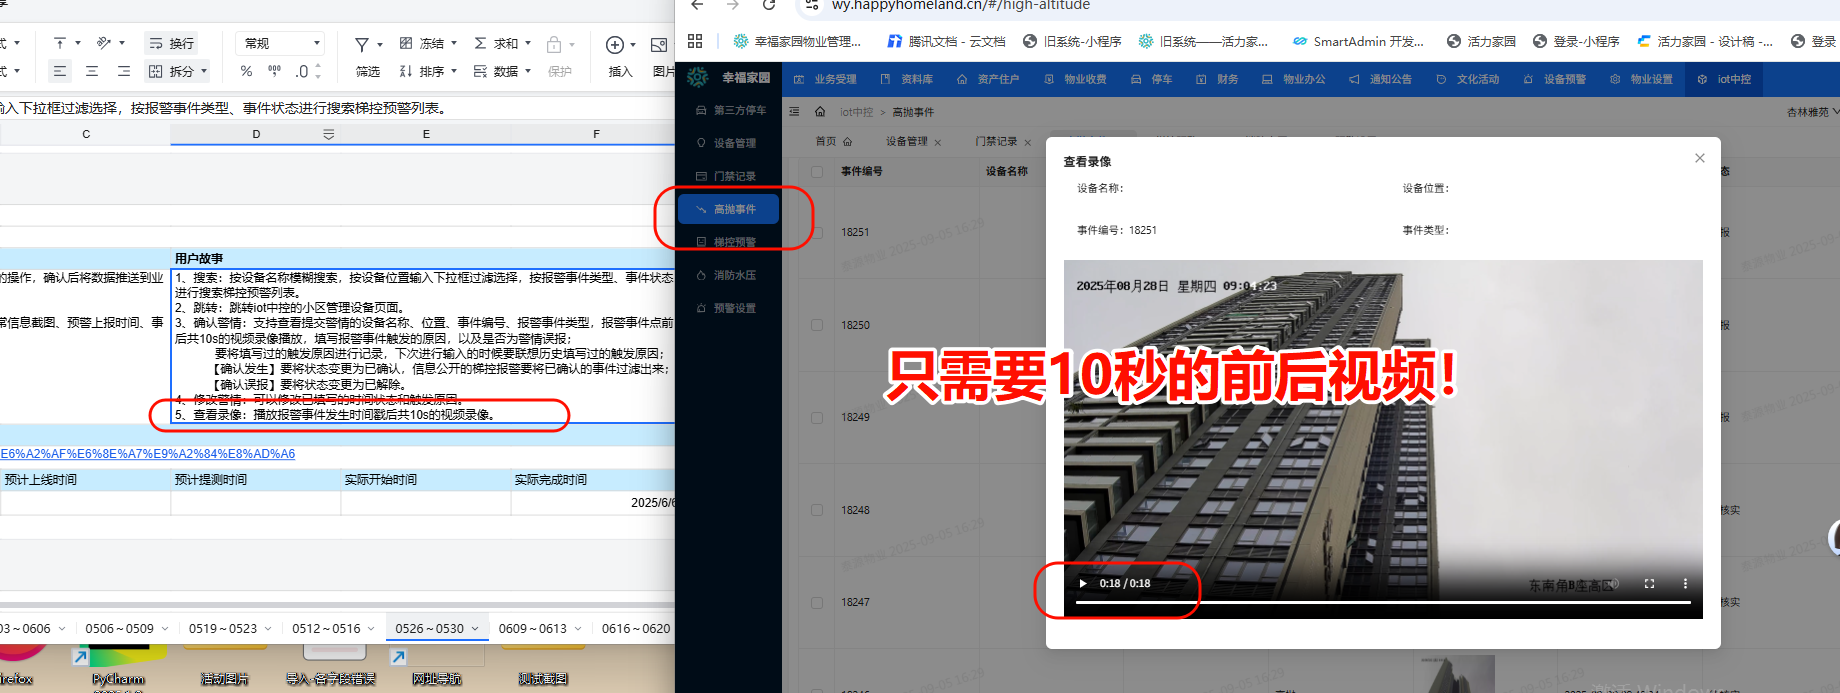This screenshot has height=693, width=1840.
Task: Apply percent format with % icon
Action: pos(246,71)
